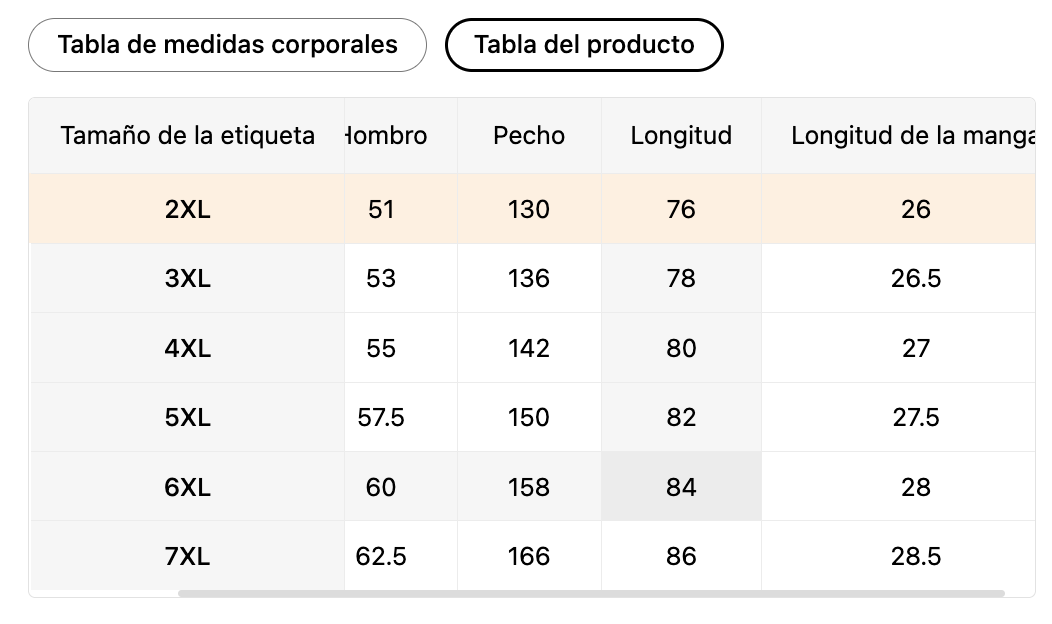This screenshot has width=1052, height=624.
Task: Select the 4XL size row label
Action: point(187,348)
